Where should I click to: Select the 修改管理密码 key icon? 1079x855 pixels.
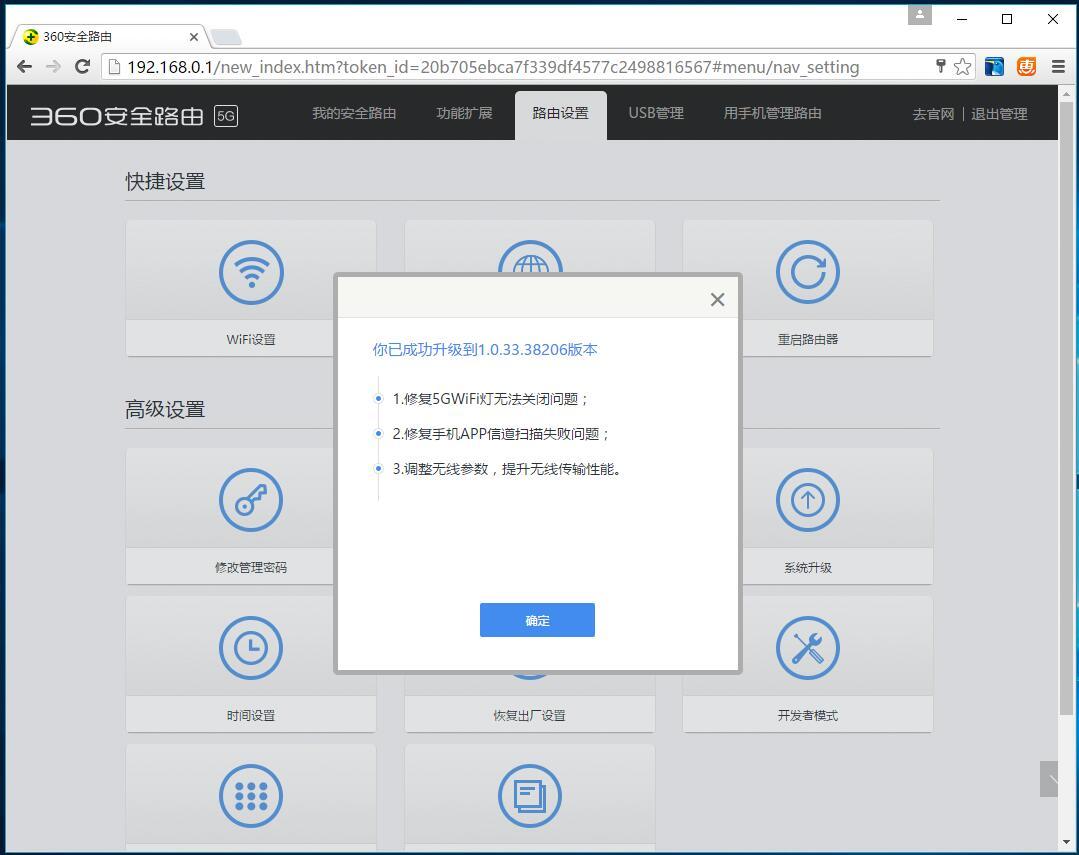250,500
